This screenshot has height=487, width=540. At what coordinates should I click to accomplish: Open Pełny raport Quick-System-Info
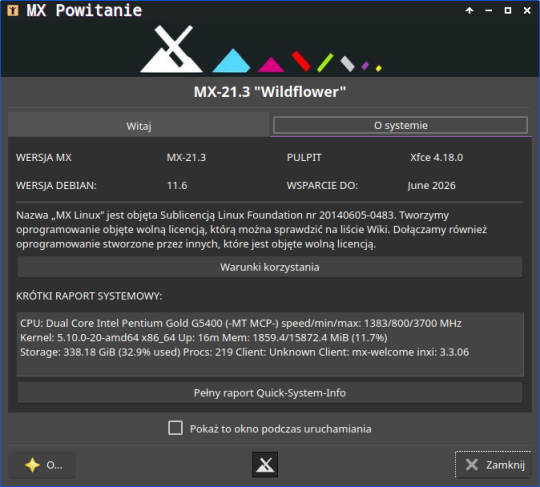click(270, 393)
